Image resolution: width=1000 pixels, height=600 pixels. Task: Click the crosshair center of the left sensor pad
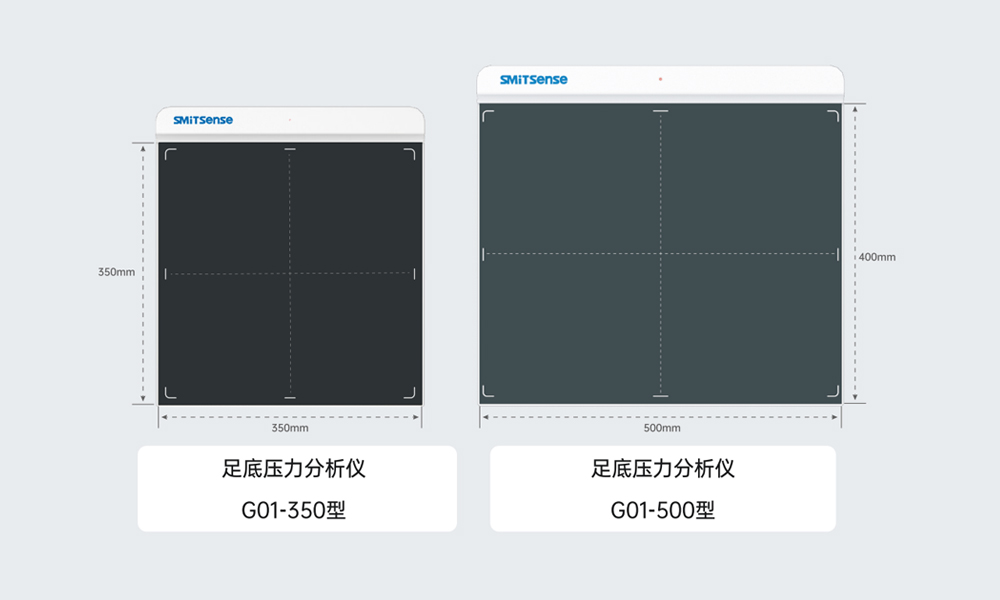coord(290,273)
